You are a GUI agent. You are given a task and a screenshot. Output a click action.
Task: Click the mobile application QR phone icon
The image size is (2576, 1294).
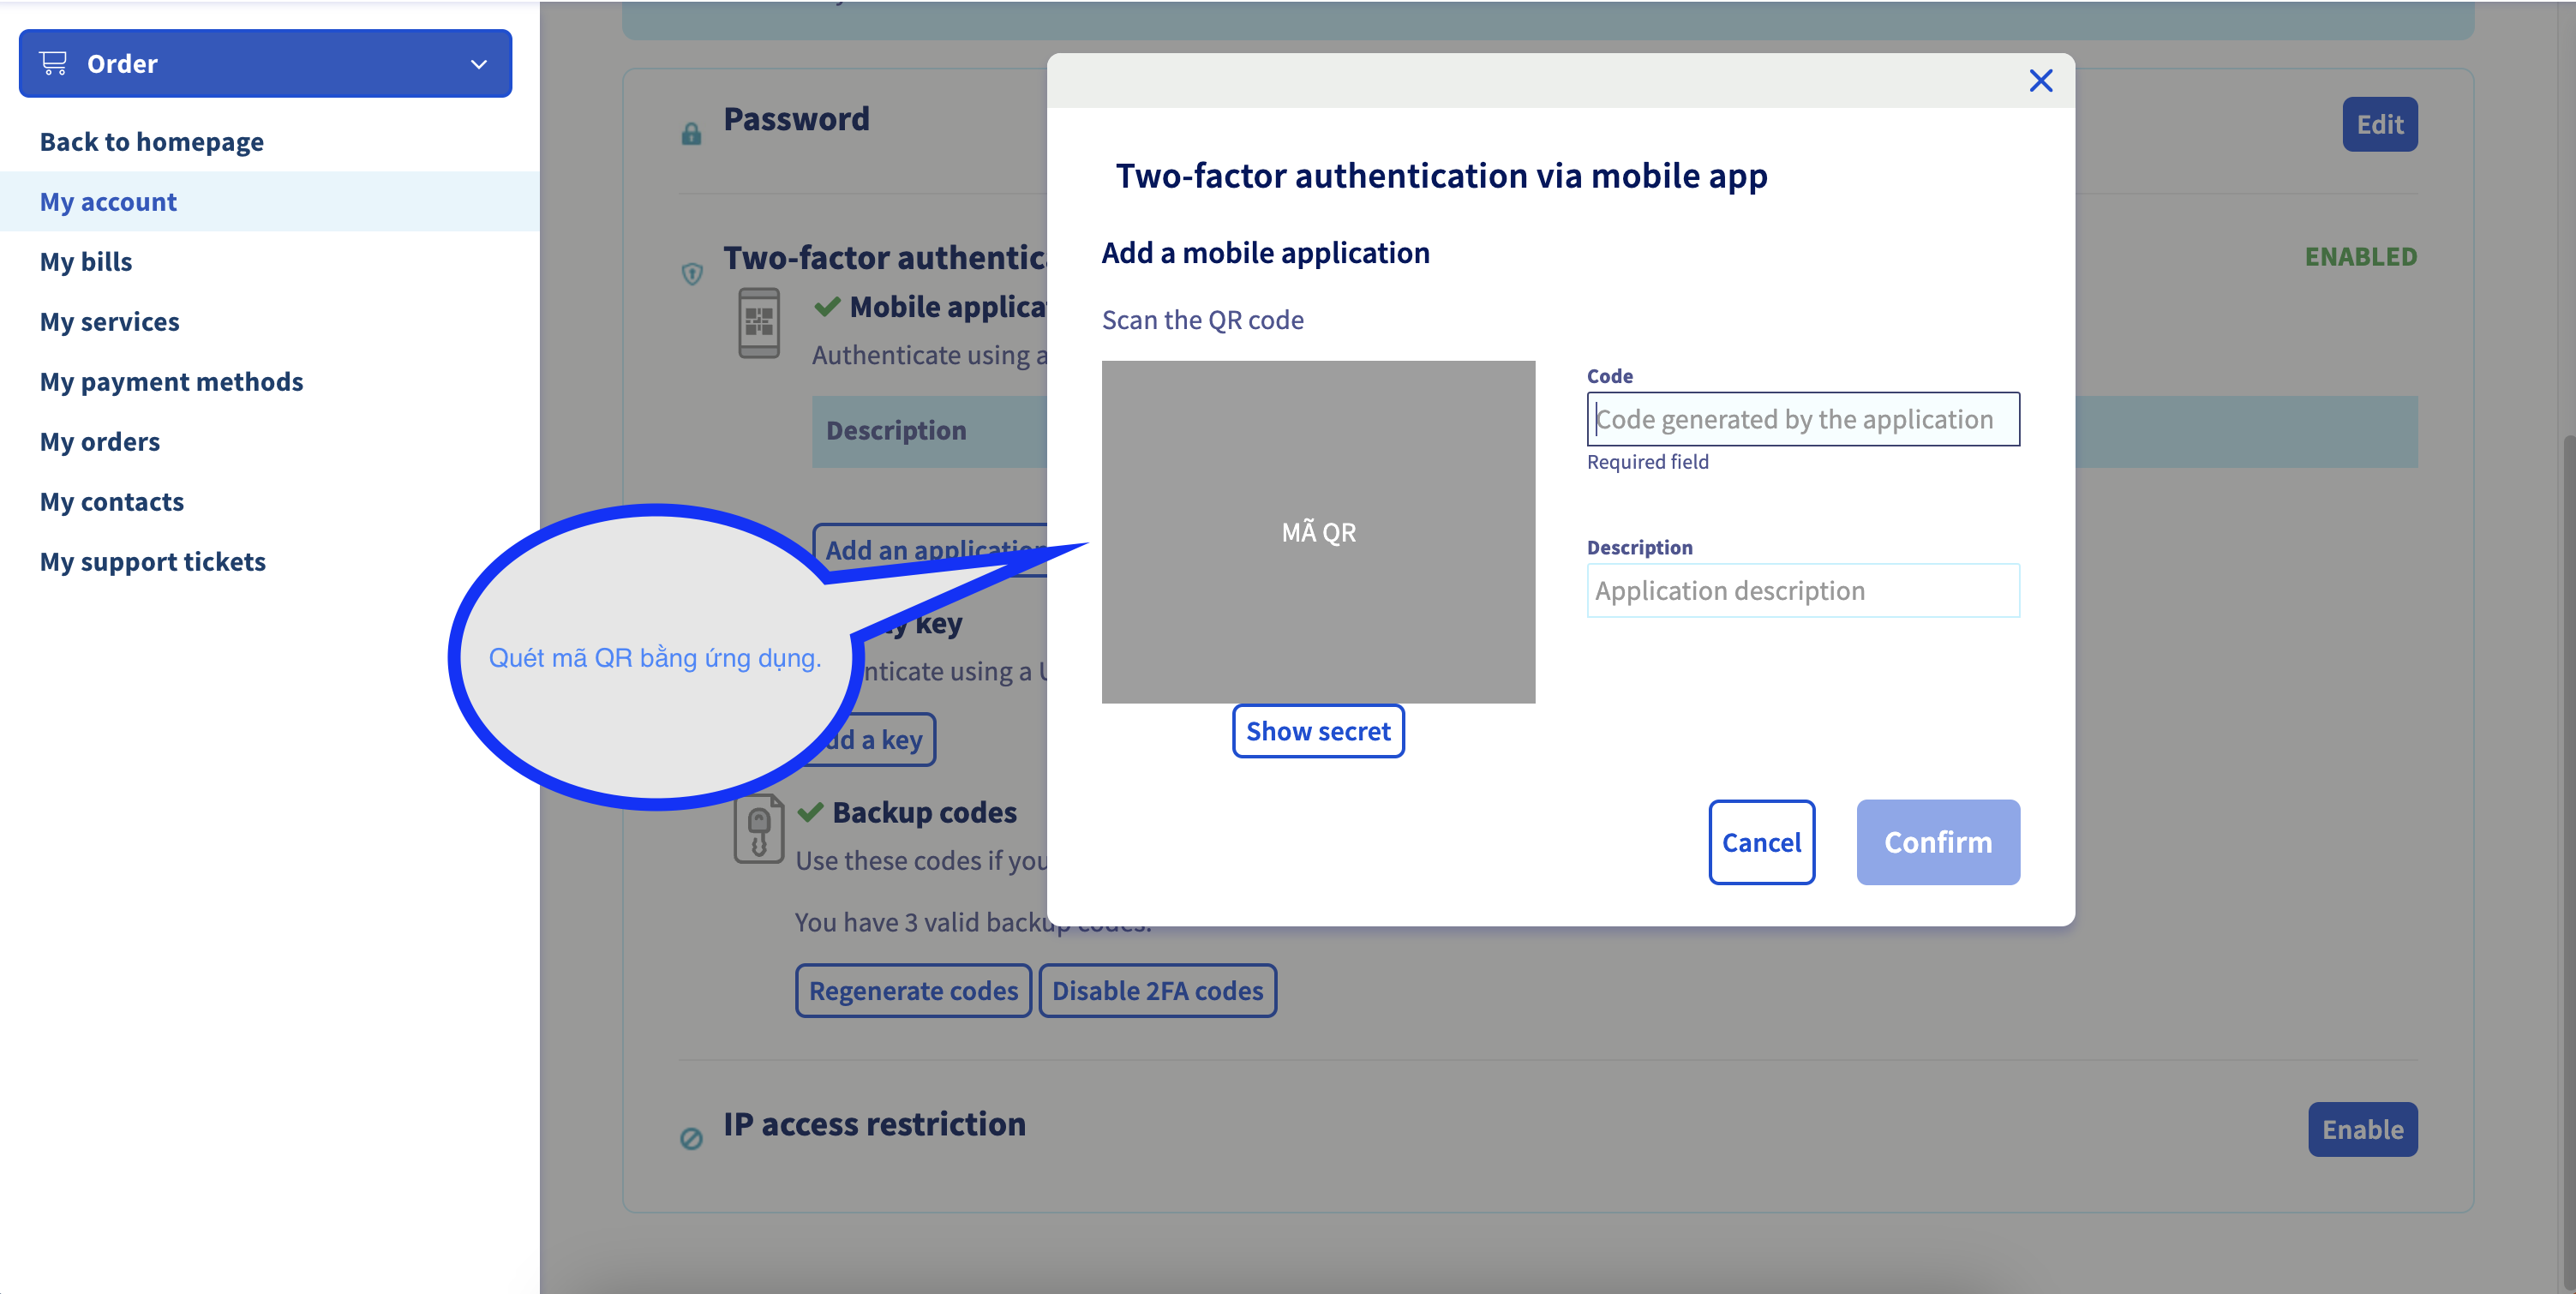tap(759, 322)
